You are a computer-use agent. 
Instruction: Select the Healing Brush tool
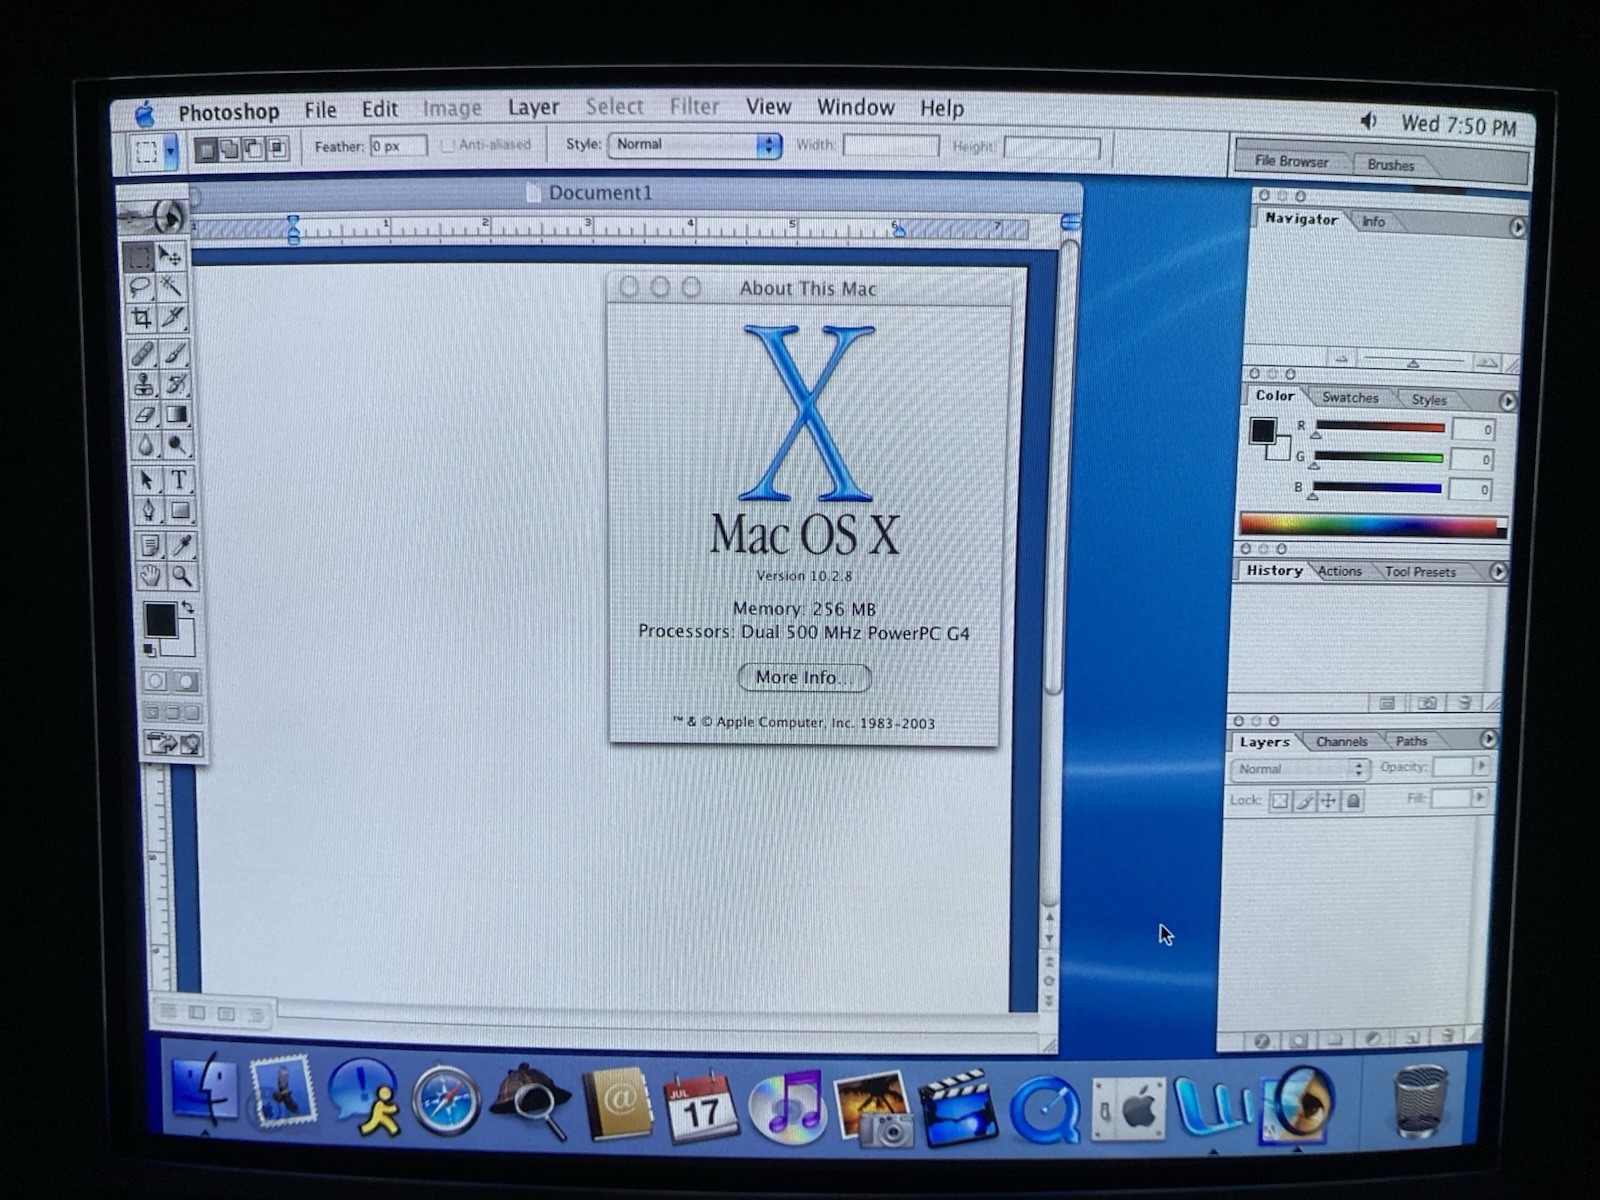point(142,353)
